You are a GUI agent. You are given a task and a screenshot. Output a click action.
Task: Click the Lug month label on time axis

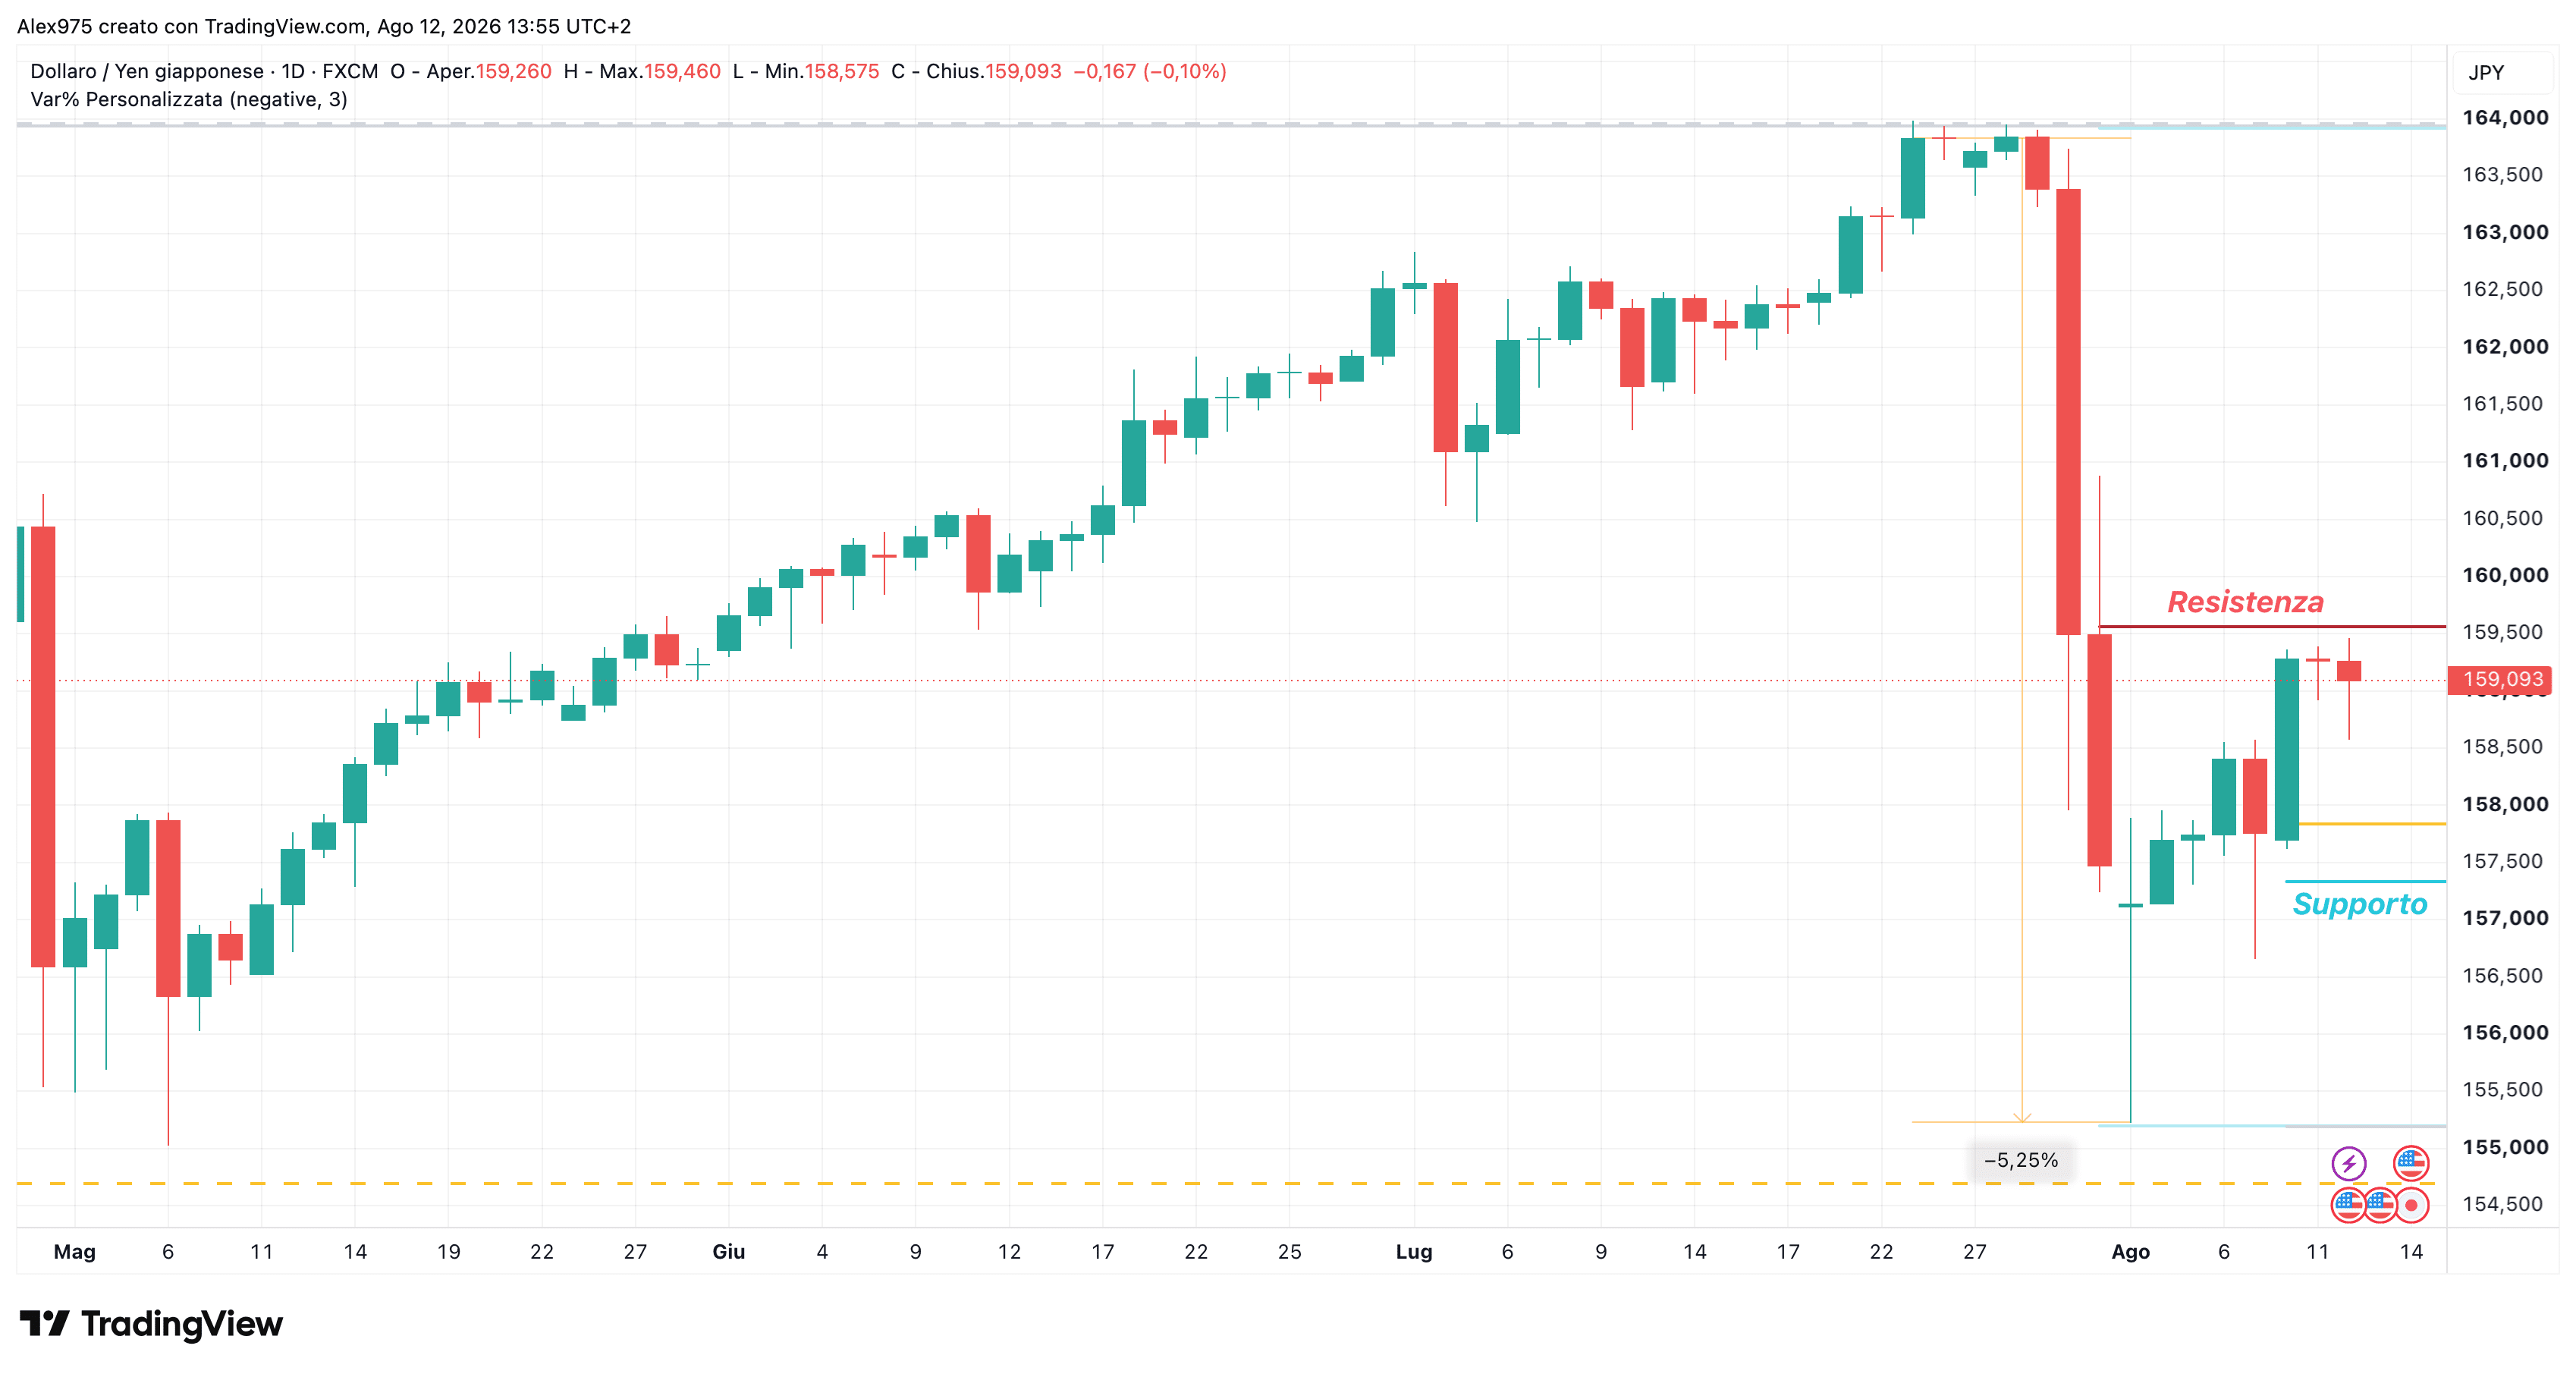tap(1414, 1252)
